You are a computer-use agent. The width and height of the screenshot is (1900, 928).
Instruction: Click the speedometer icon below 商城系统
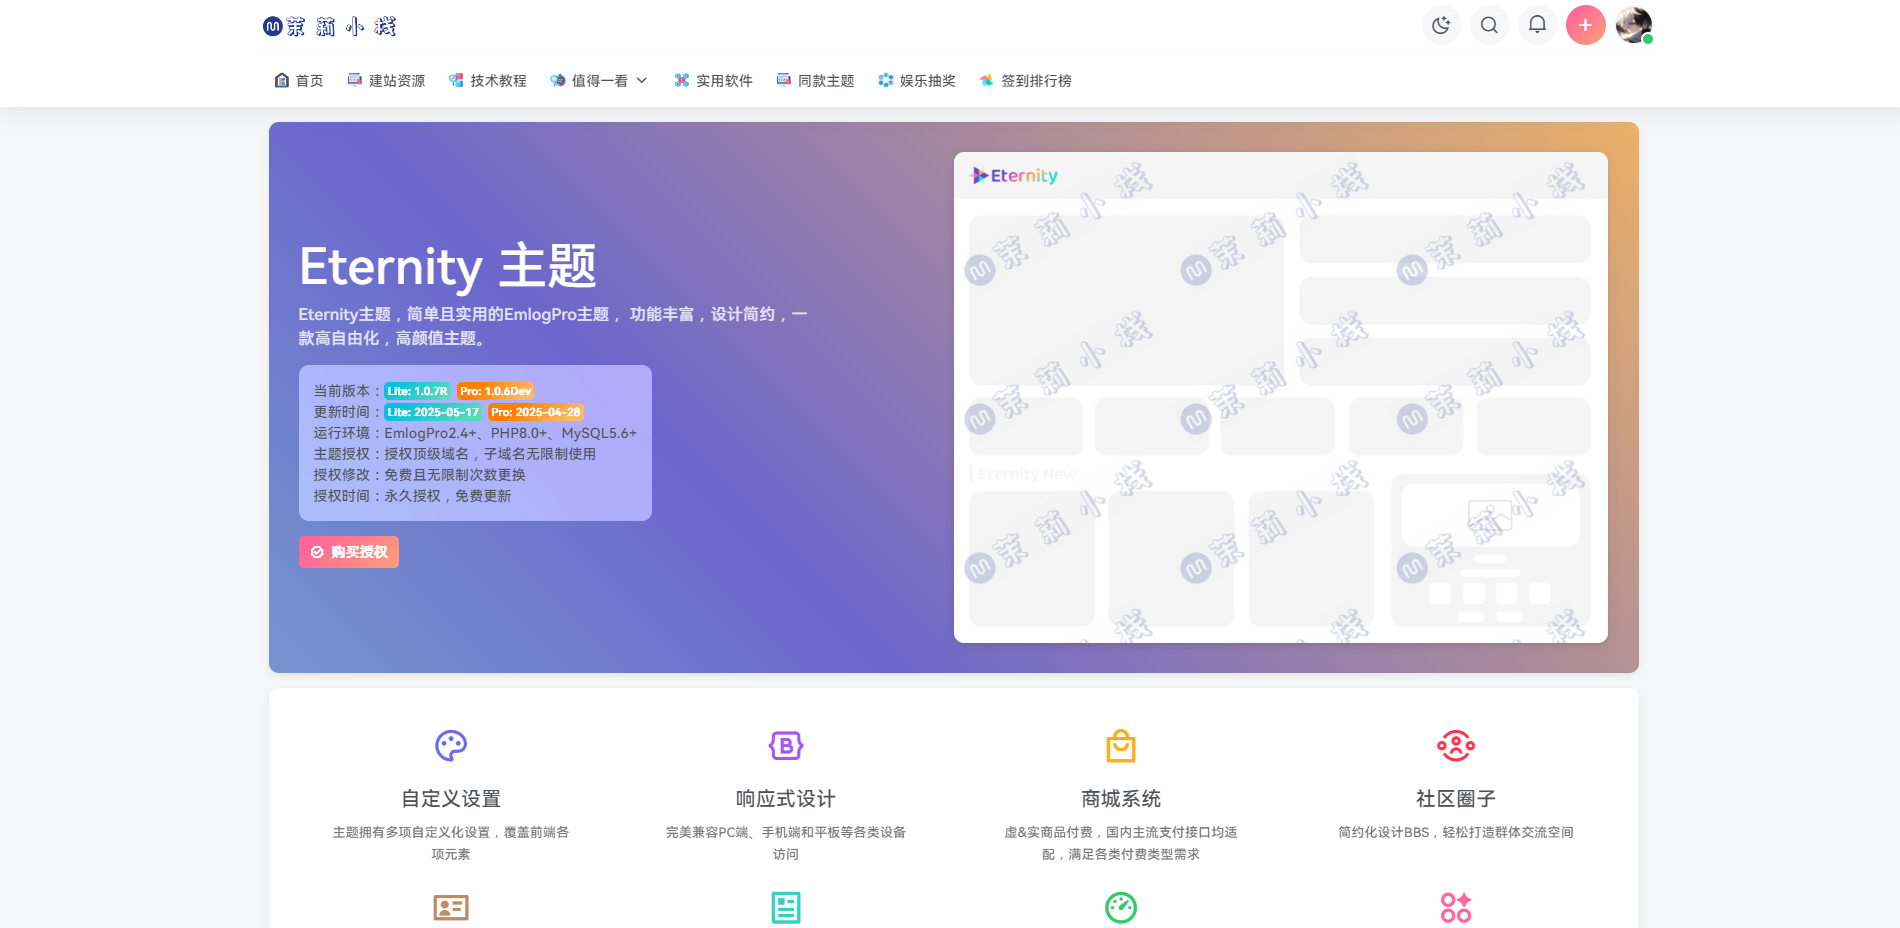point(1121,907)
